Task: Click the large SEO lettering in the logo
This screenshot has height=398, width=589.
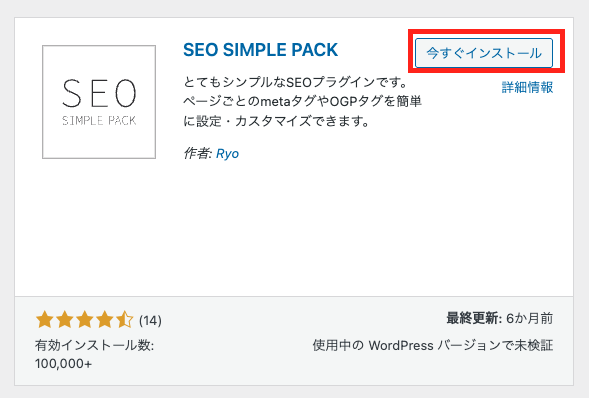Action: pyautogui.click(x=99, y=93)
